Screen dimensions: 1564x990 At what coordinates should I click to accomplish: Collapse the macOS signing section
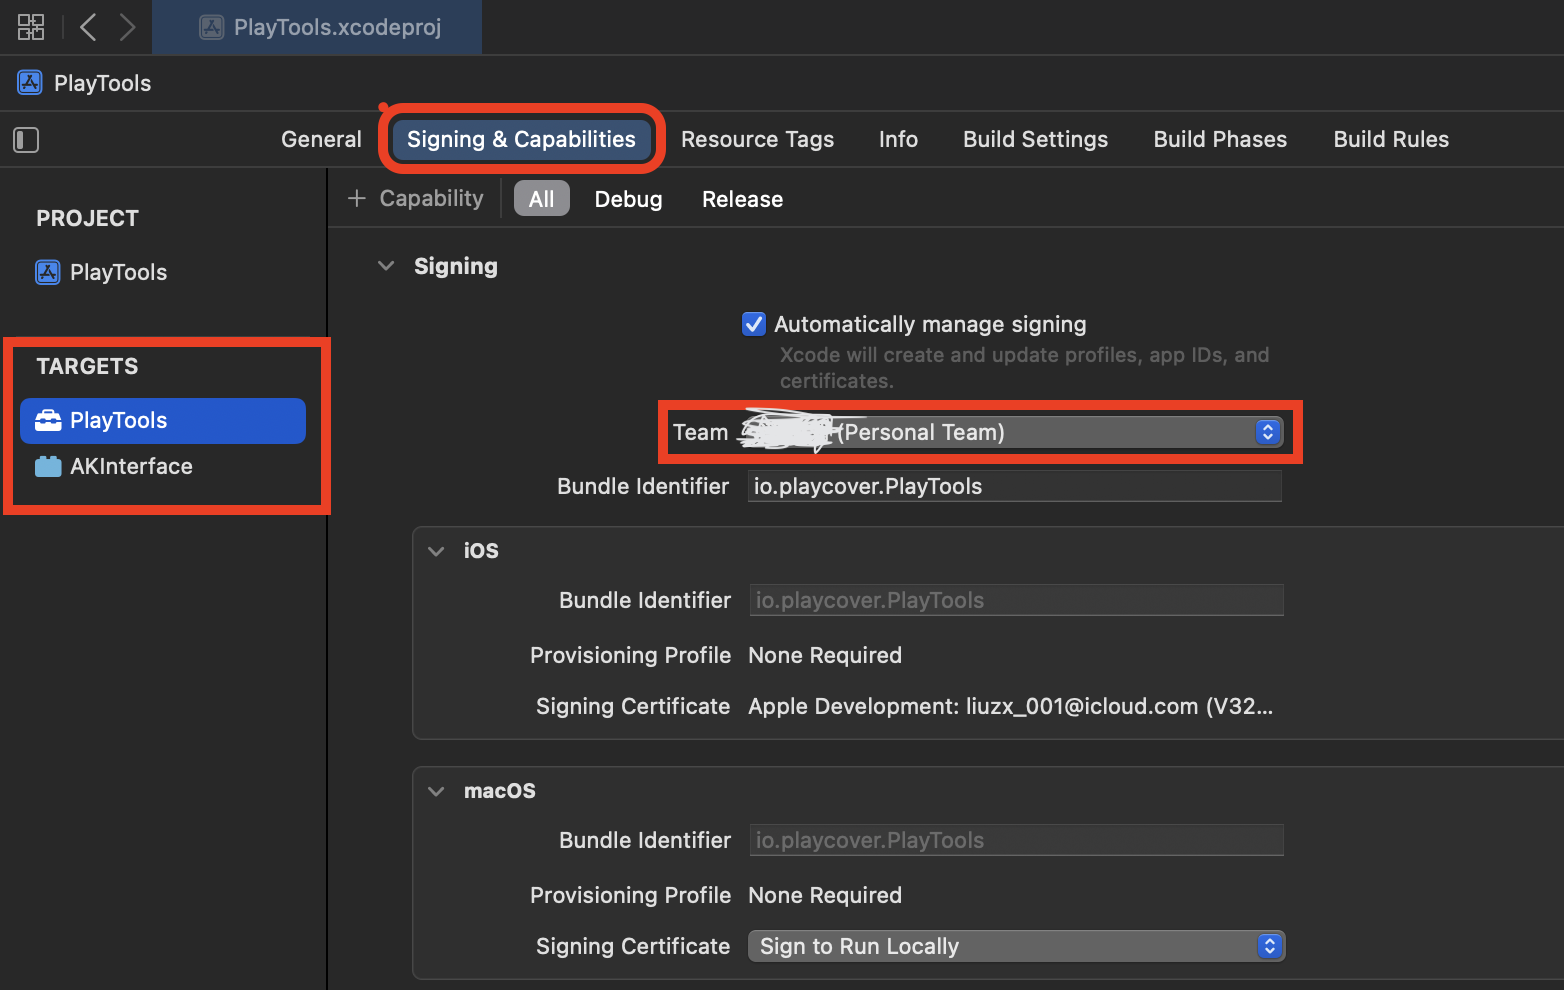click(436, 791)
